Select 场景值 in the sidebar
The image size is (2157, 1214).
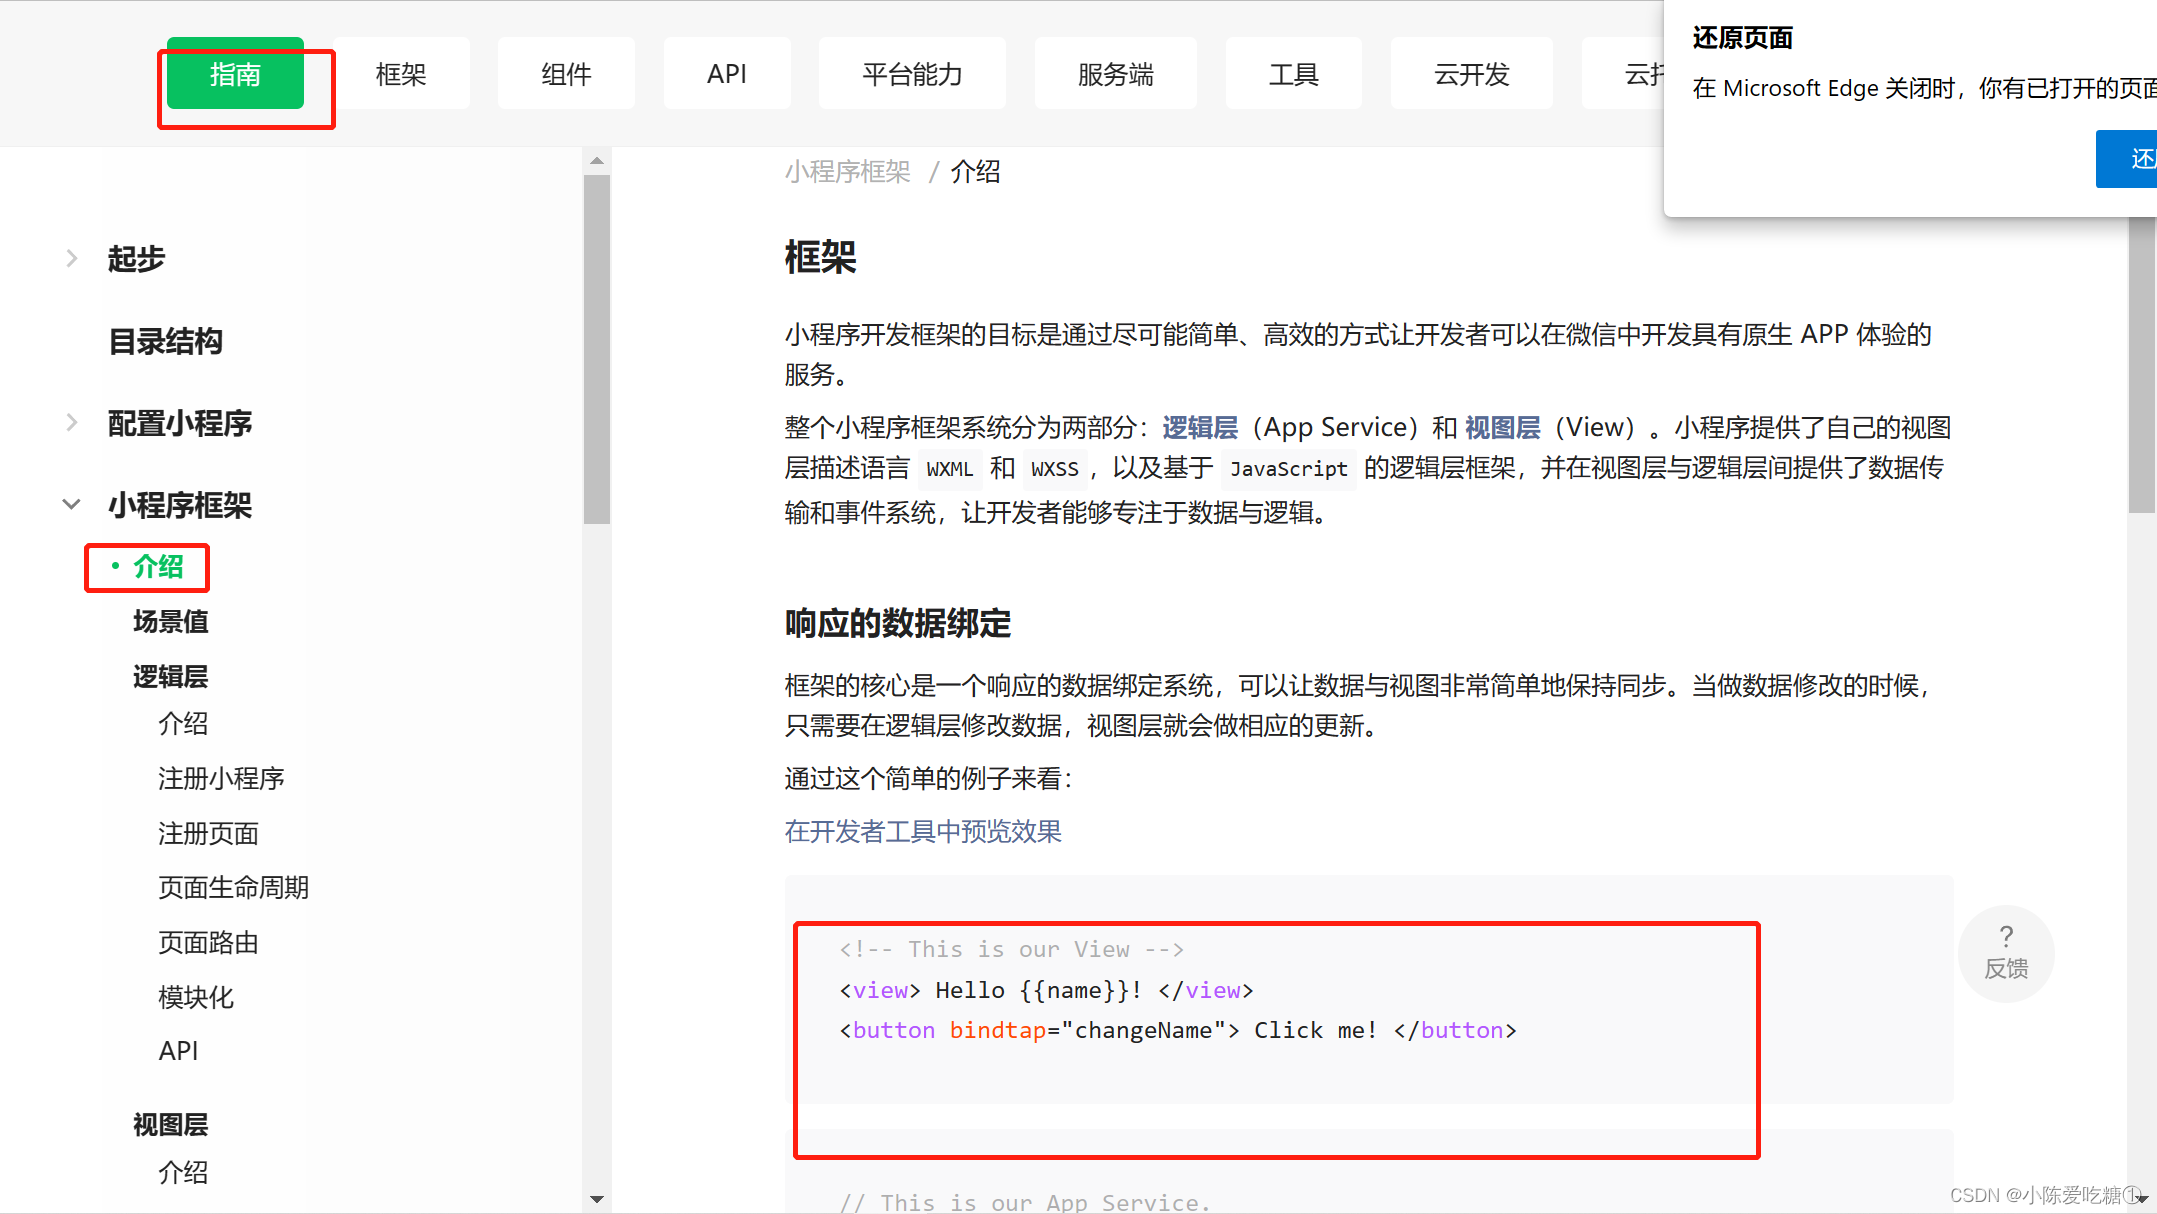pyautogui.click(x=171, y=622)
